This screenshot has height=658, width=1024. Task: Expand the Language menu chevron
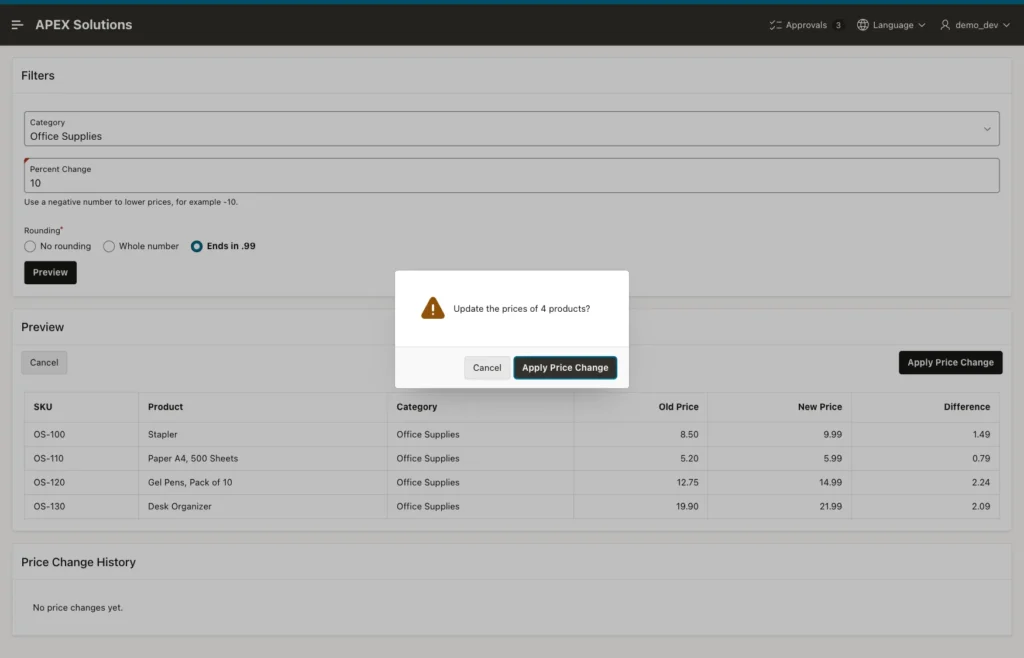[922, 25]
